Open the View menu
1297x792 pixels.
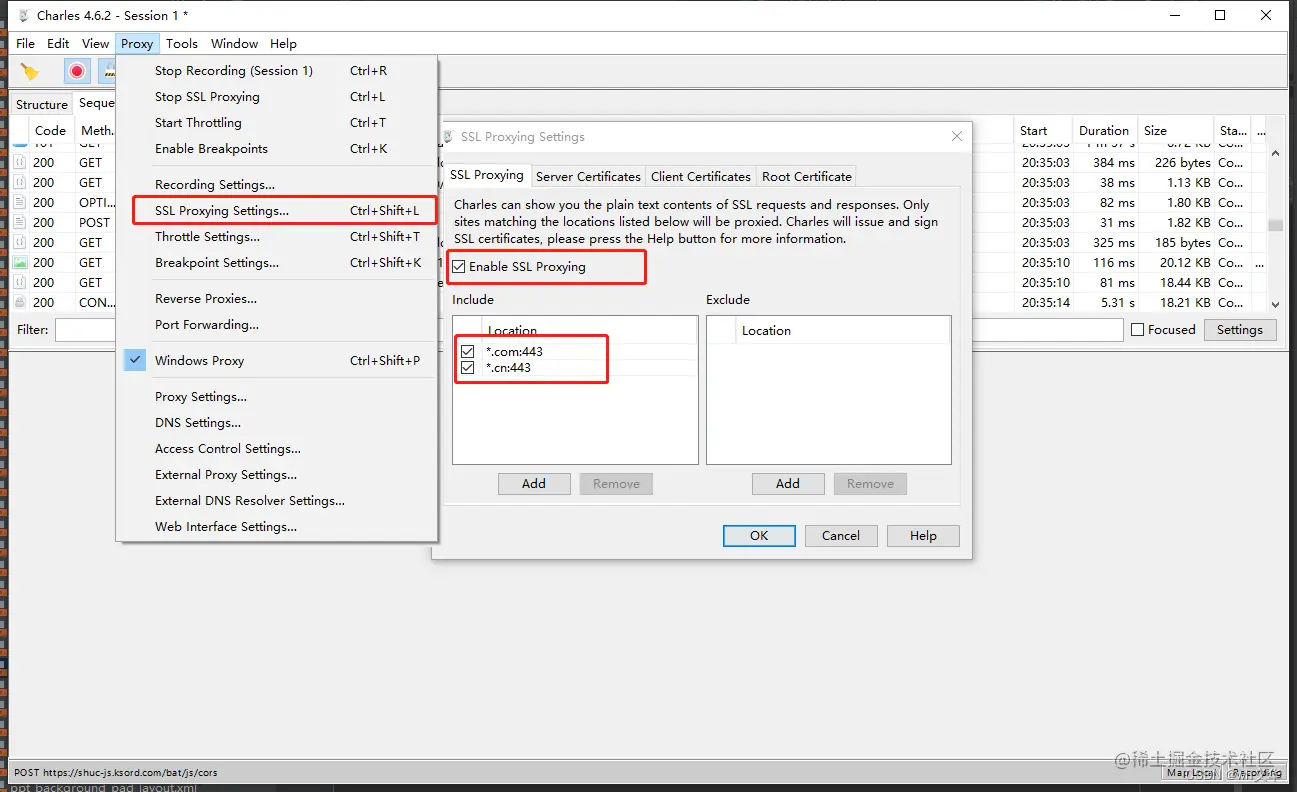[95, 43]
